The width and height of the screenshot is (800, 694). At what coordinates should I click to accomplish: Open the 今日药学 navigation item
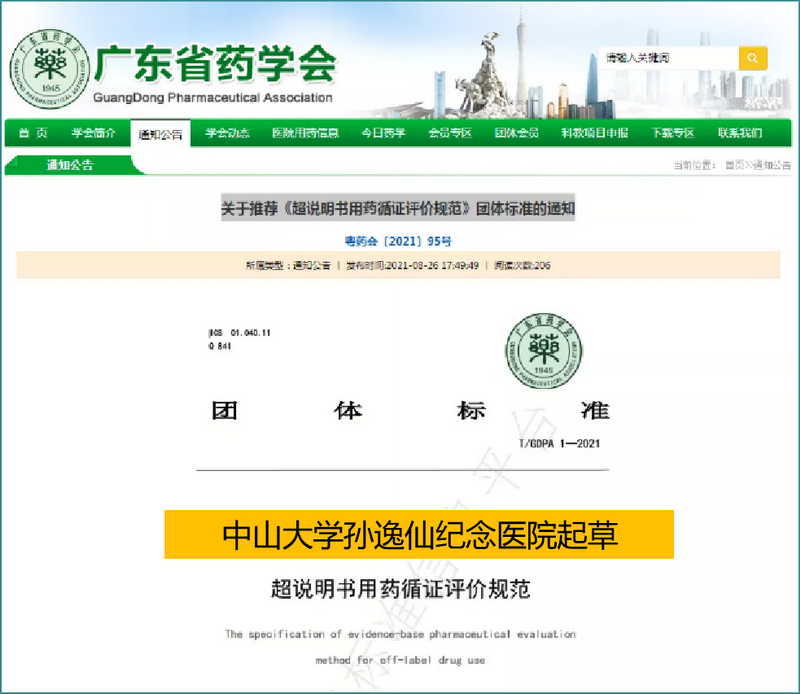click(383, 133)
